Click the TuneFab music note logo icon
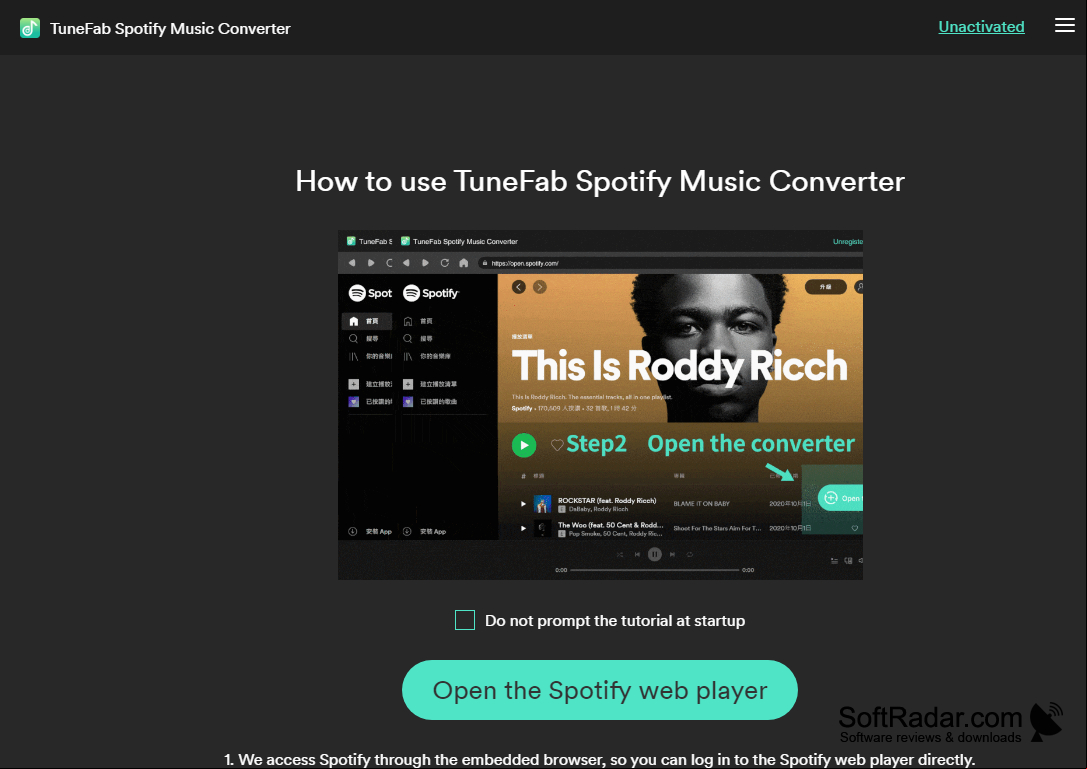Viewport: 1087px width, 769px height. (x=30, y=28)
